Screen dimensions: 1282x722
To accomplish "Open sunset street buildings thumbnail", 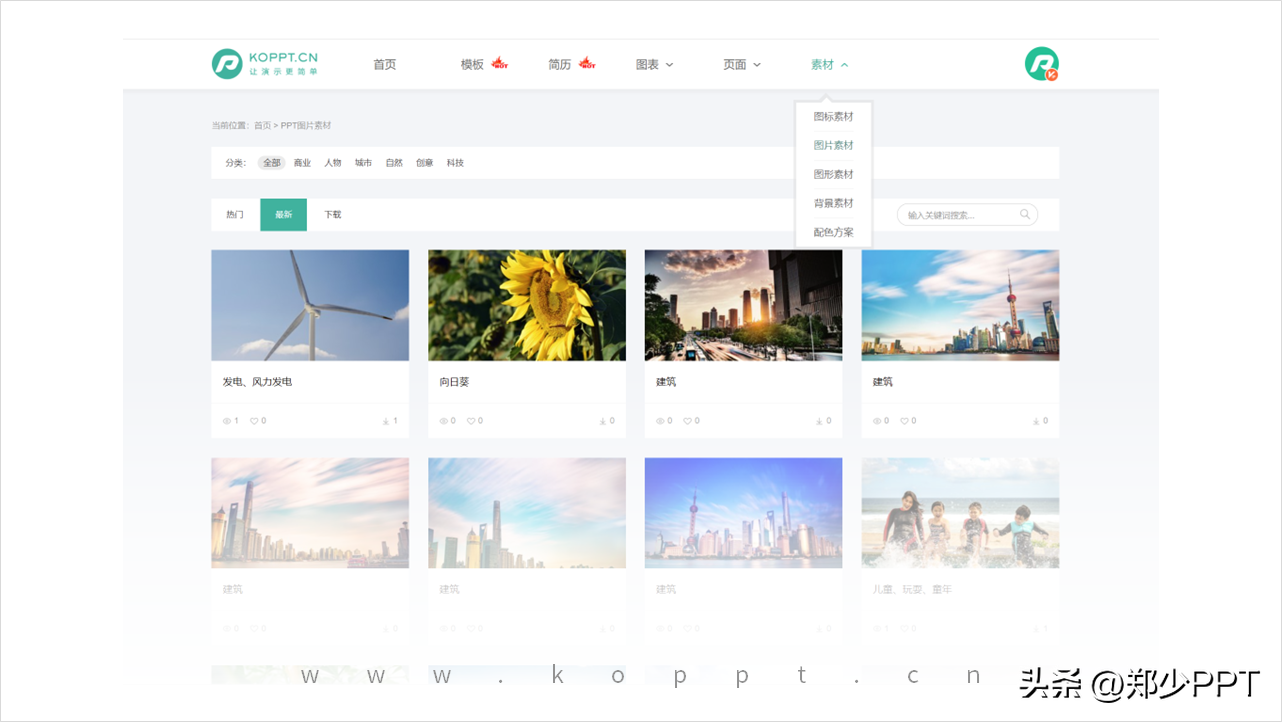I will (x=743, y=305).
